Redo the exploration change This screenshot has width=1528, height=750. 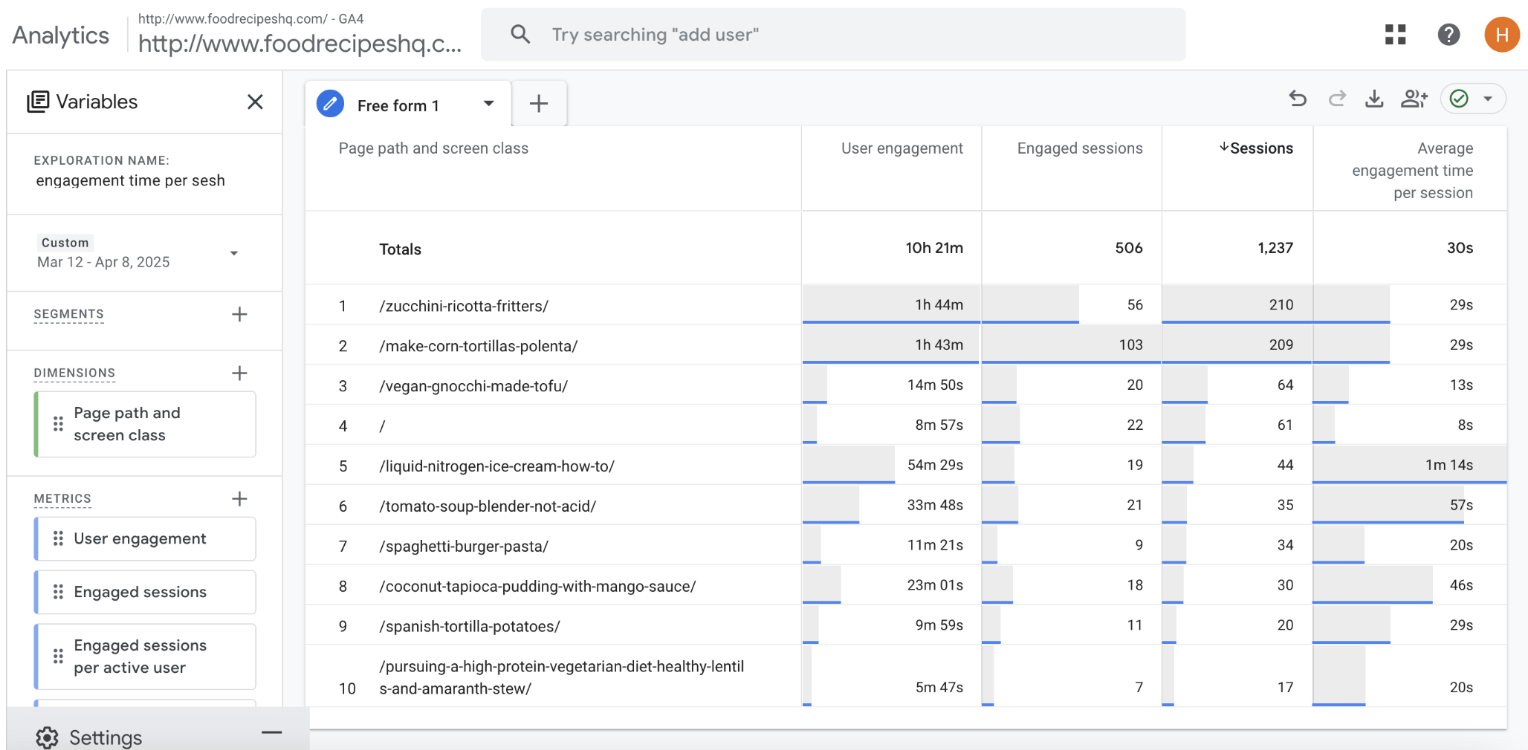[x=1337, y=99]
